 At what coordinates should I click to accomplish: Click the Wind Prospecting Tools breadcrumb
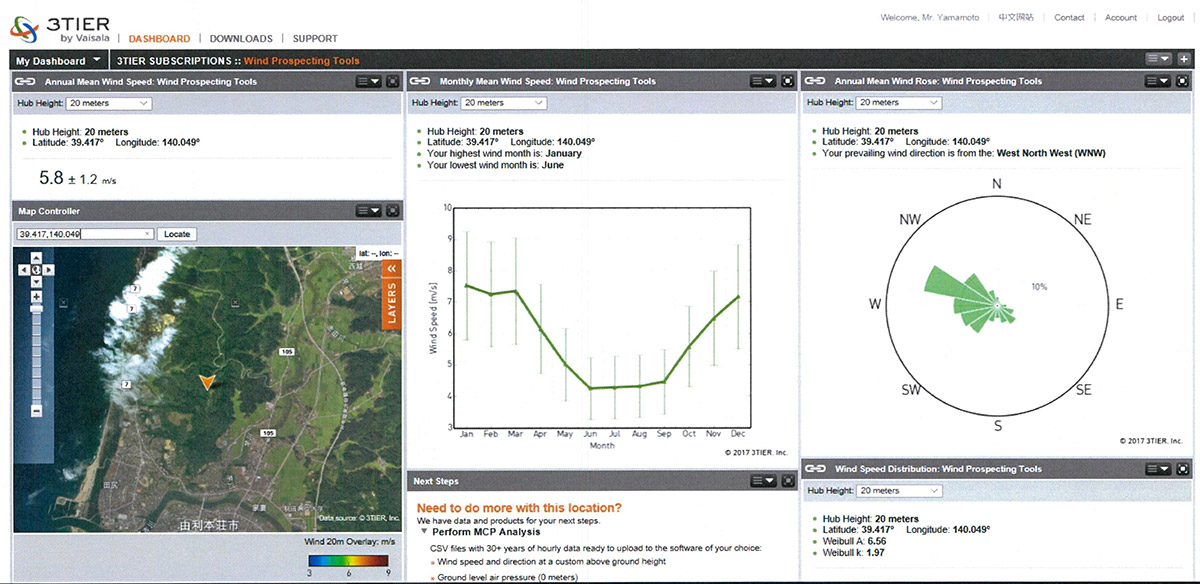302,61
